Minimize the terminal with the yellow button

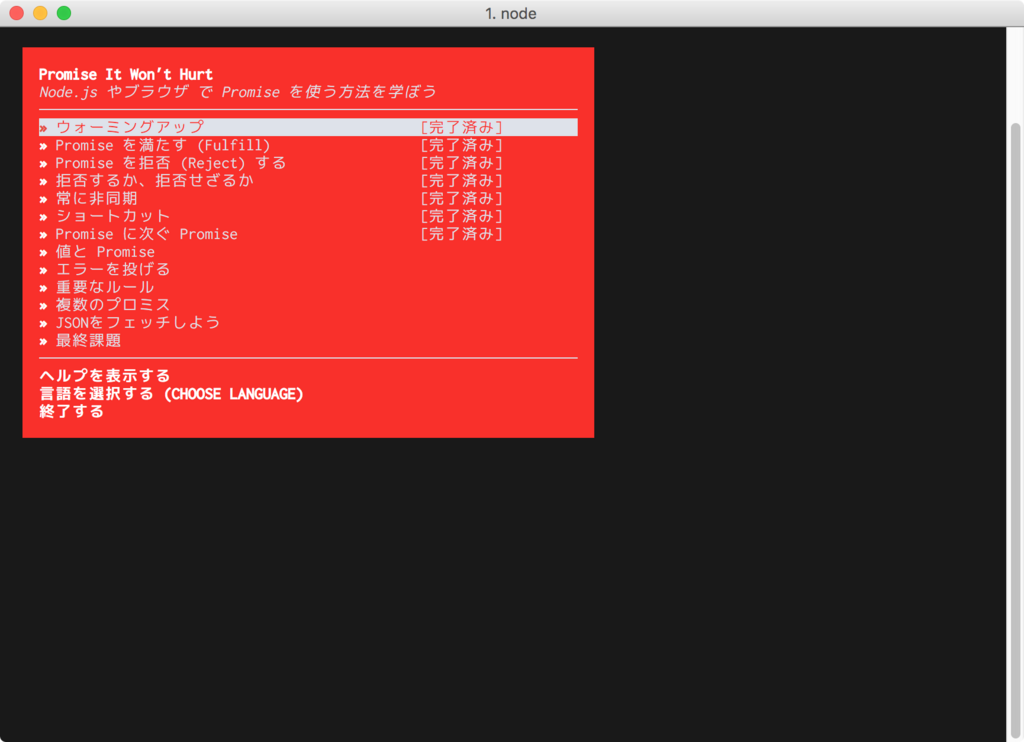pos(40,13)
